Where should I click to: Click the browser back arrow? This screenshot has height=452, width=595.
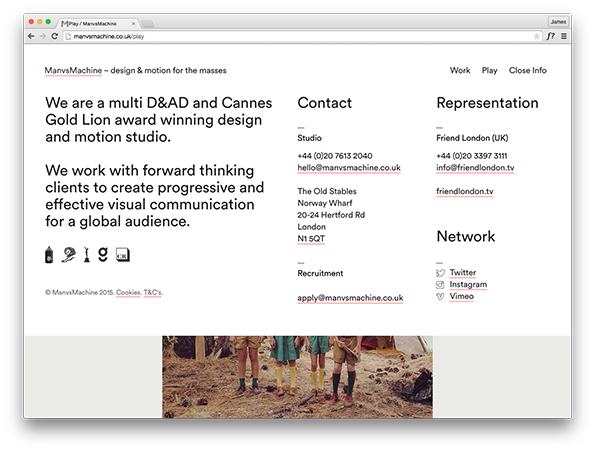(x=31, y=36)
